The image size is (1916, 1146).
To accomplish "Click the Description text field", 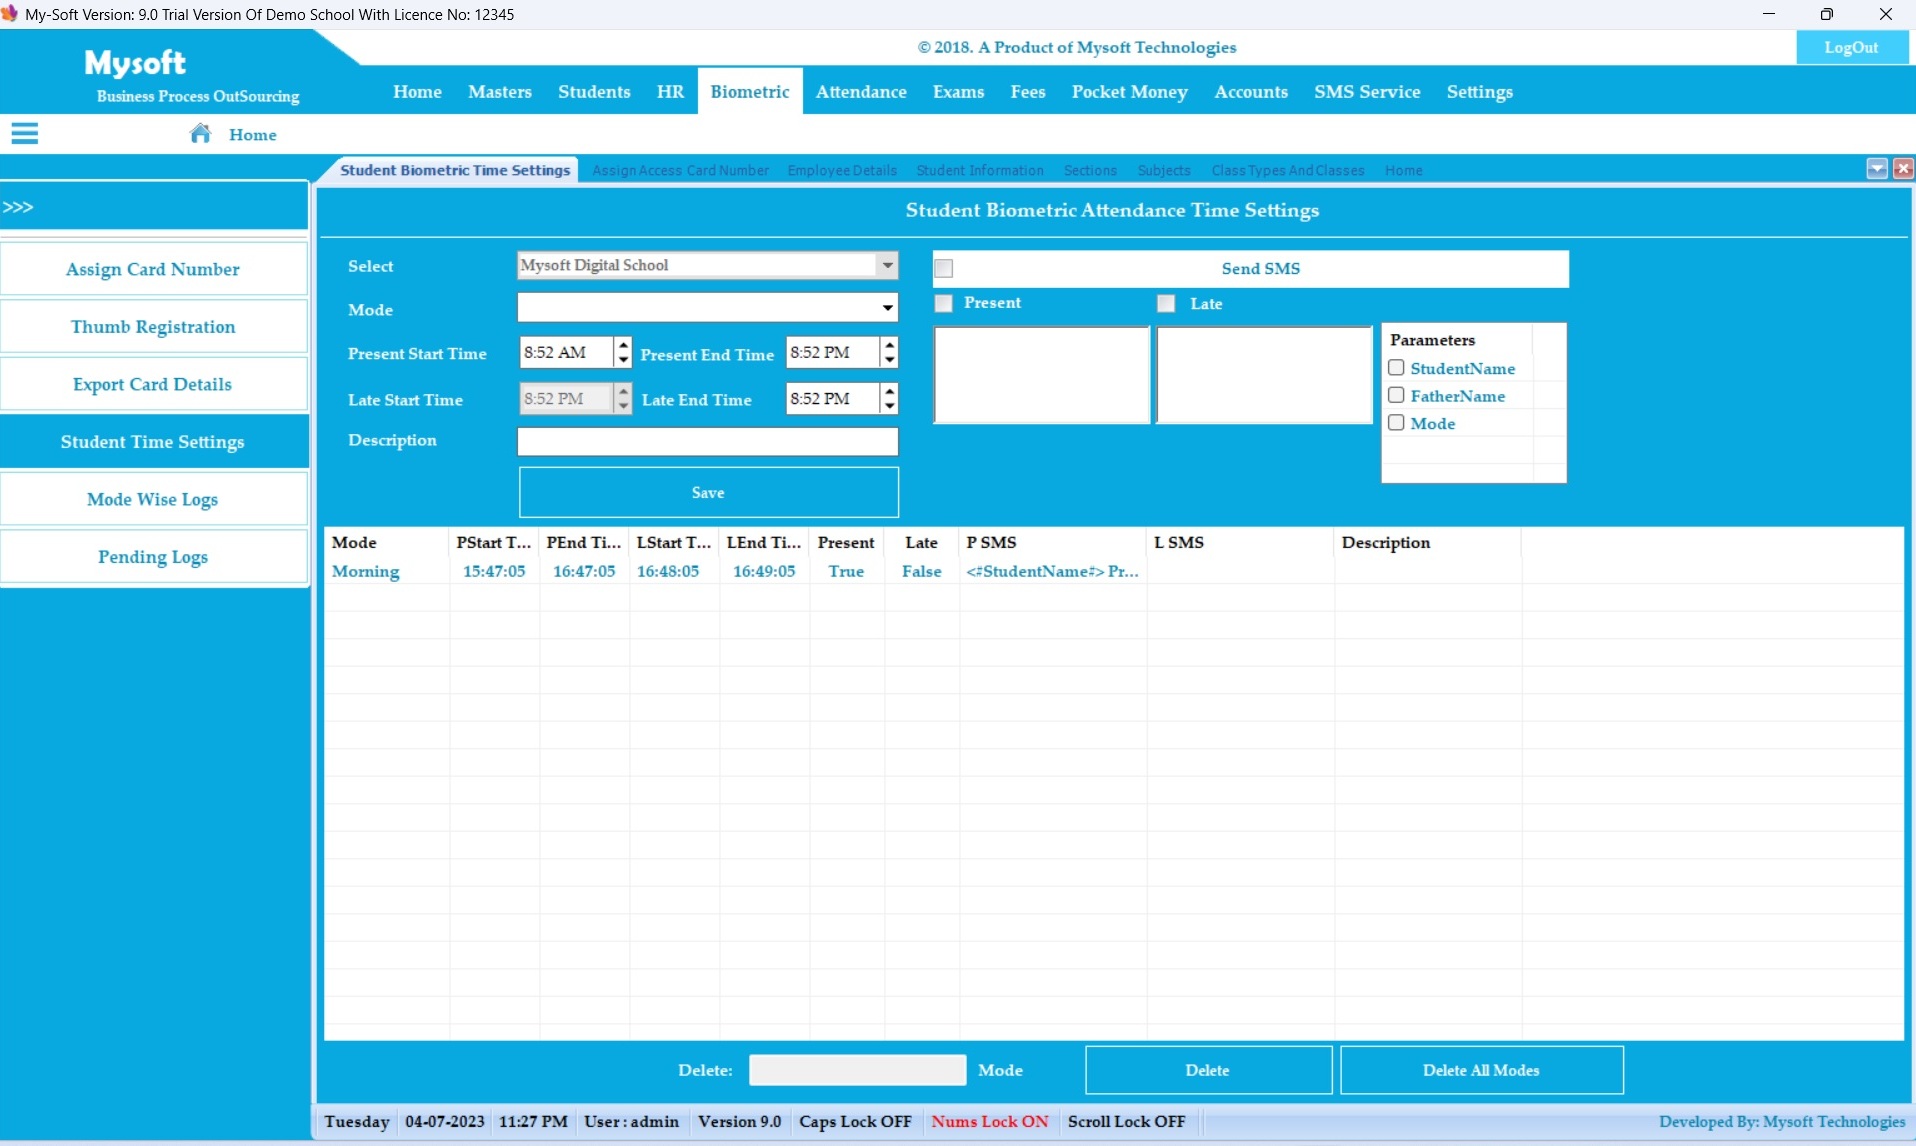I will 707,442.
